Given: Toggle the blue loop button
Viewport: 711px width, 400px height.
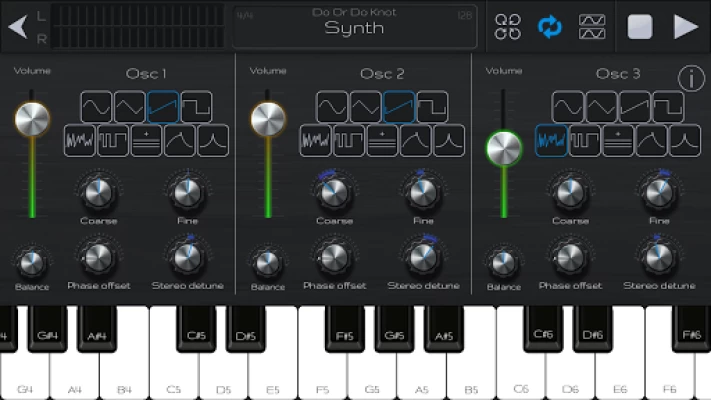Looking at the screenshot, I should tap(550, 27).
